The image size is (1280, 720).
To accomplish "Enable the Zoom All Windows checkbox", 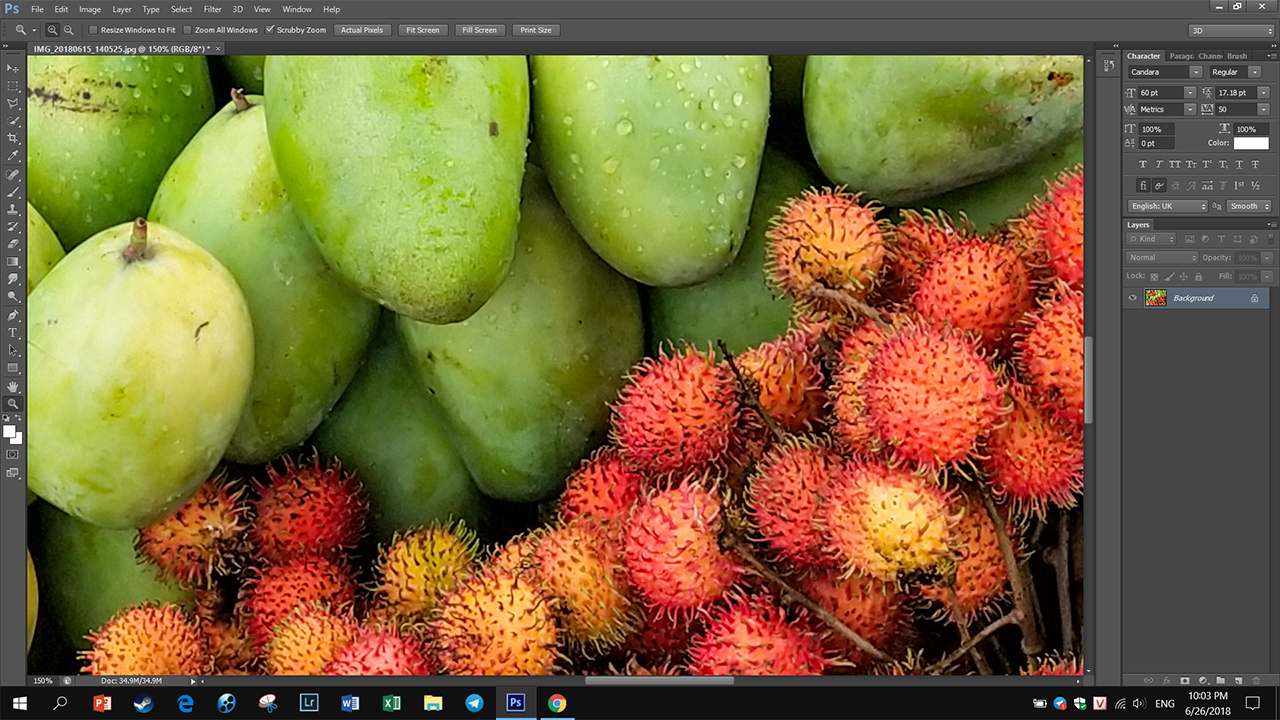I will point(187,30).
